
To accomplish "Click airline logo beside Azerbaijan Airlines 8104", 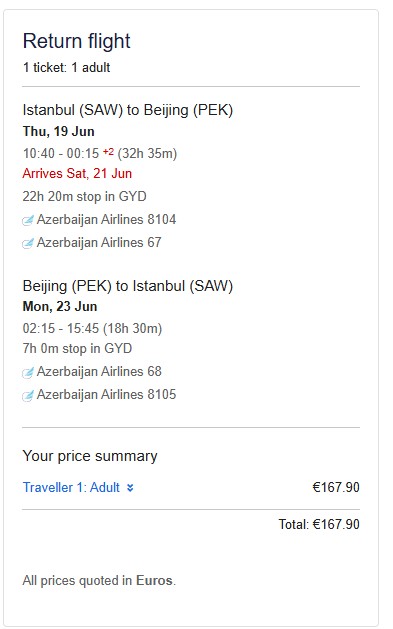I will (28, 220).
